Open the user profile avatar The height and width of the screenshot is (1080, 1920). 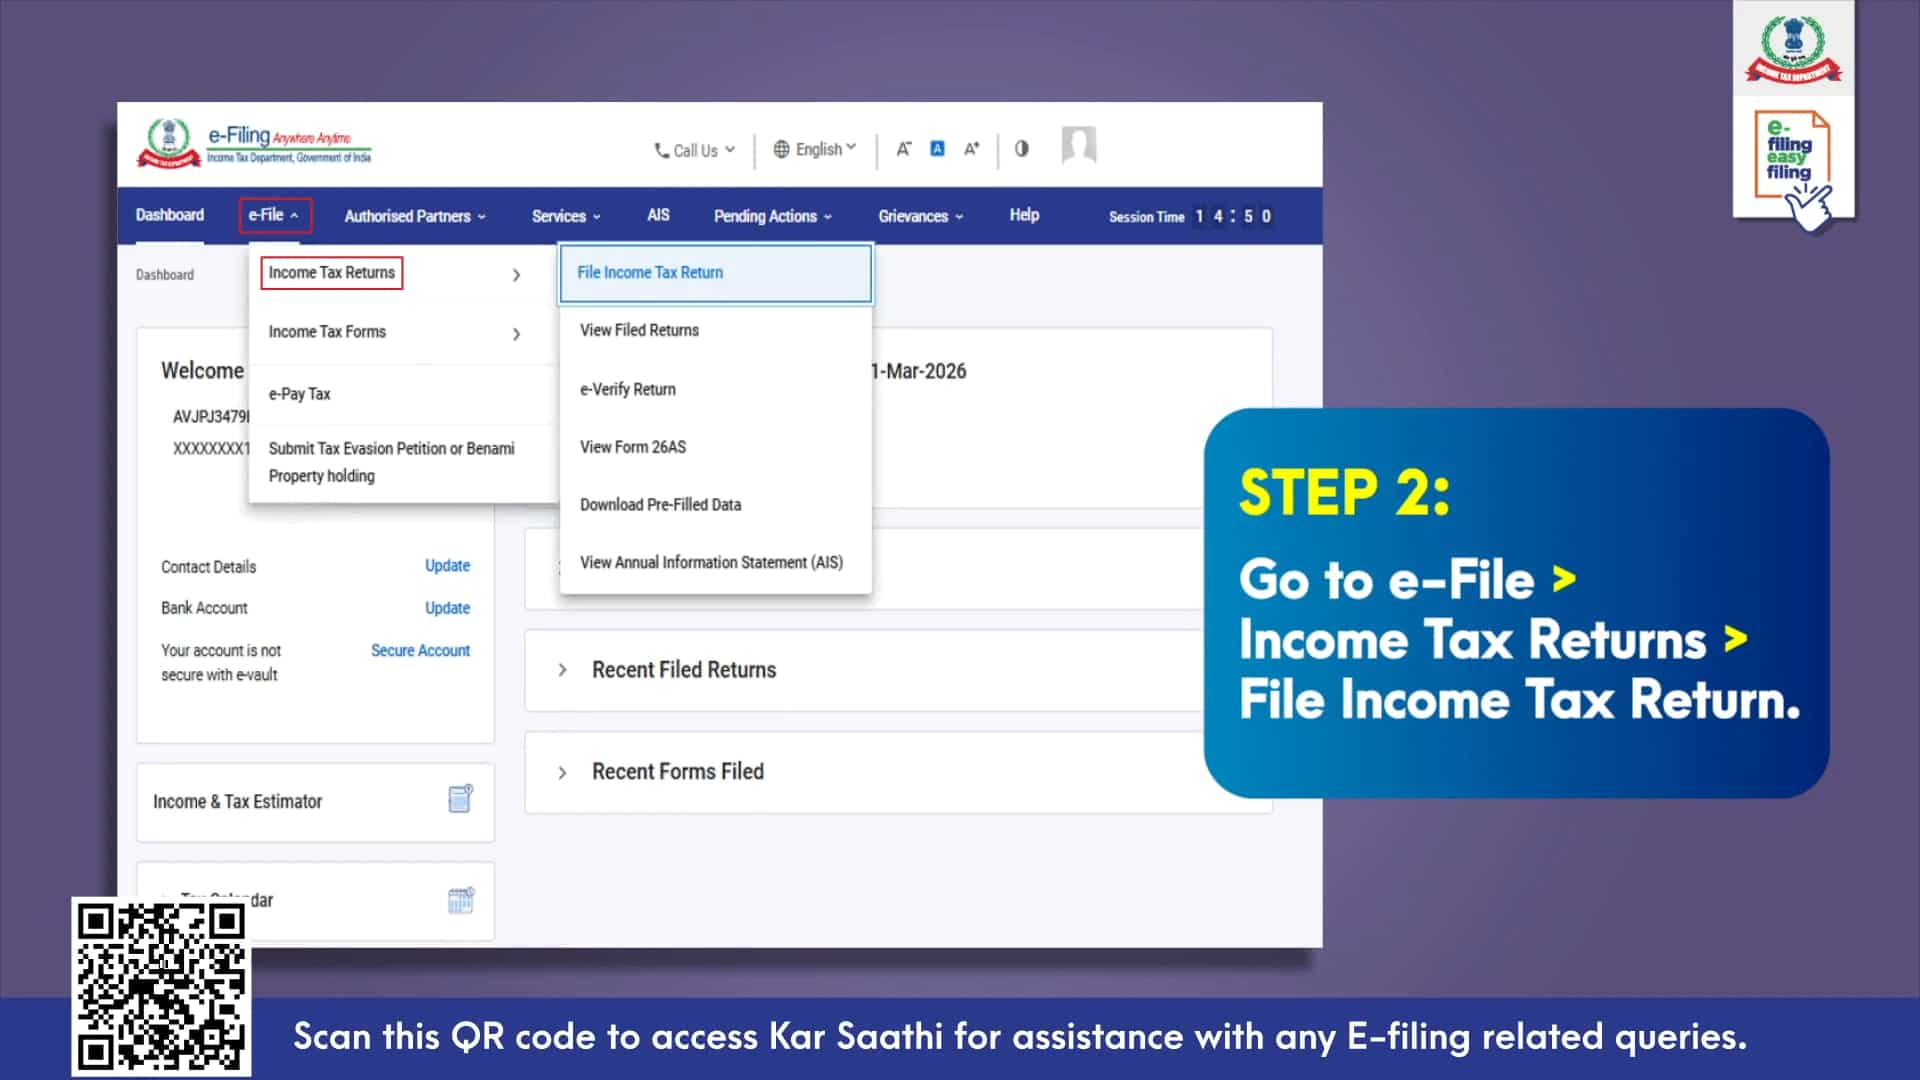click(x=1078, y=146)
